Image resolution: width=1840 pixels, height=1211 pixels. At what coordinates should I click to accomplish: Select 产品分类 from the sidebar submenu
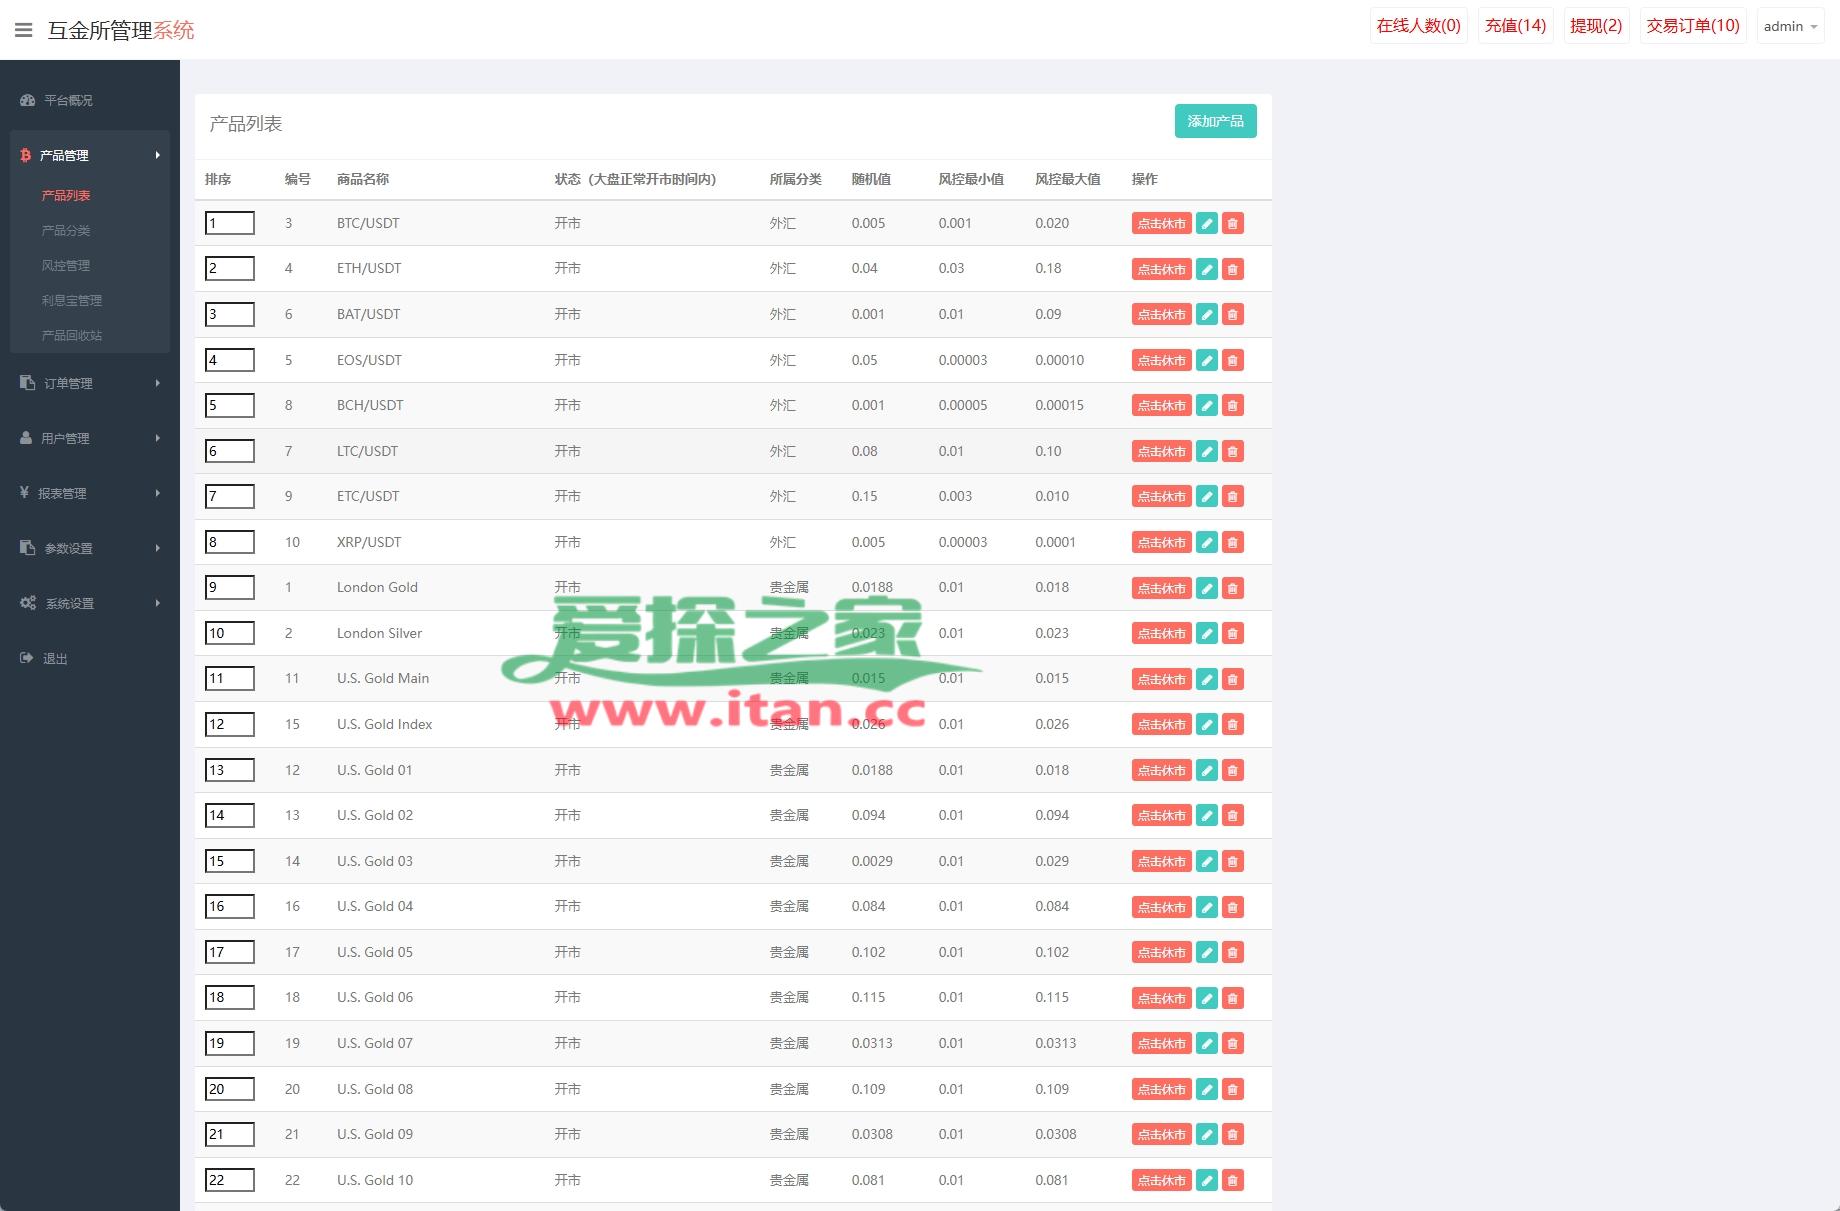pyautogui.click(x=66, y=230)
